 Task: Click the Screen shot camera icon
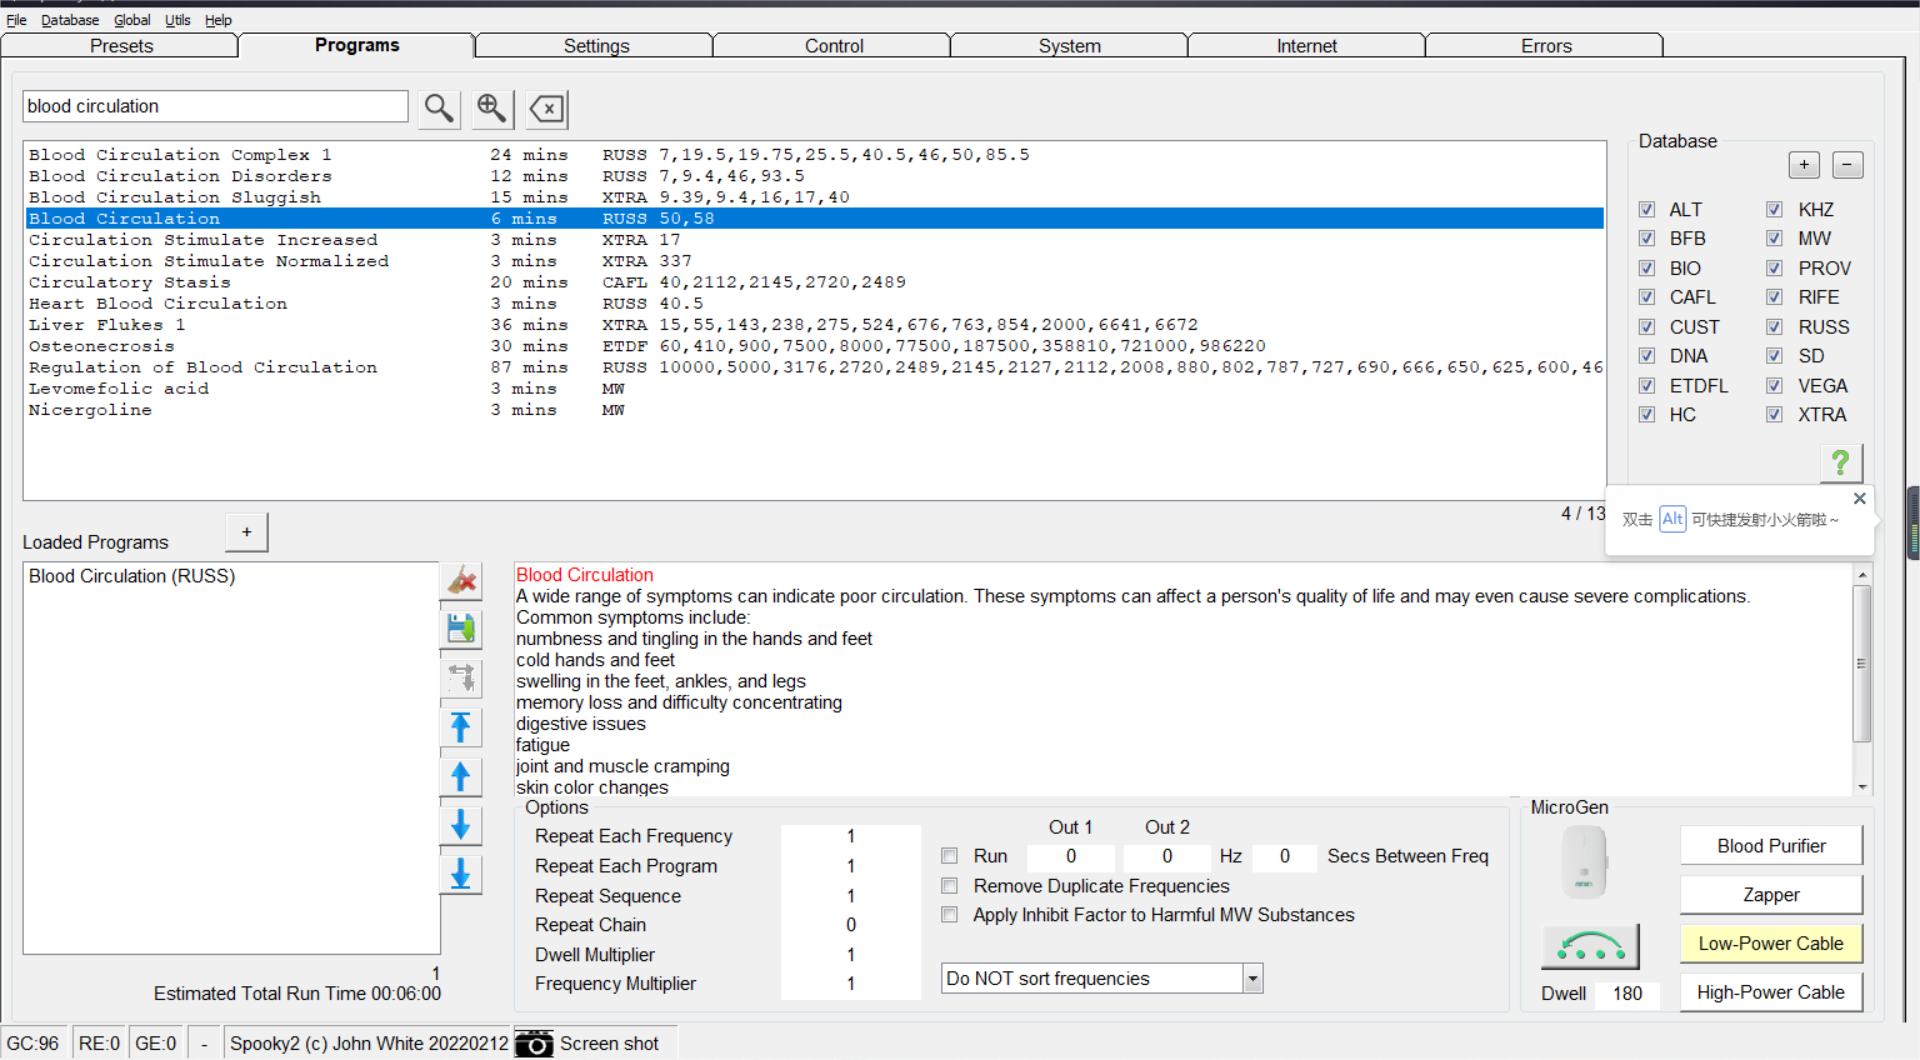pyautogui.click(x=534, y=1043)
